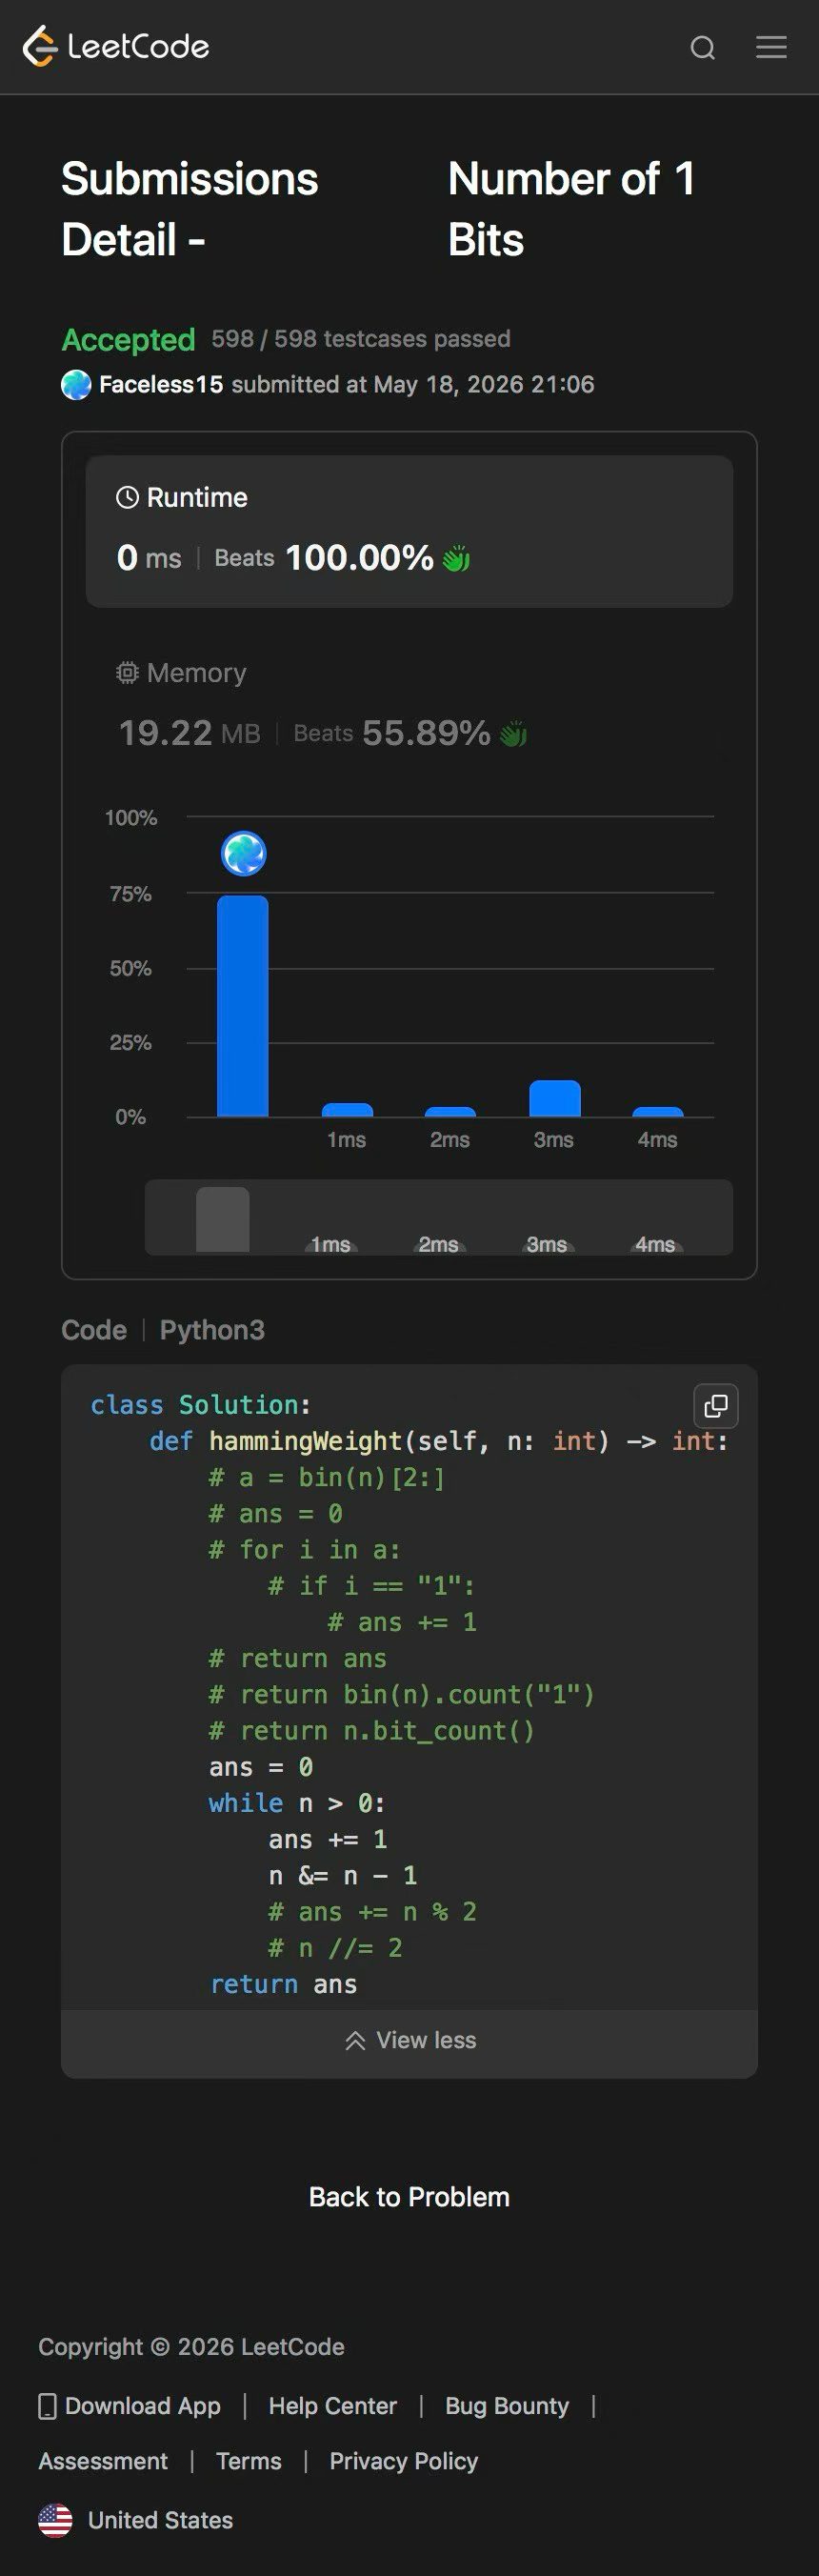The image size is (819, 2576).
Task: Click the Faceless15 user avatar
Action: (76, 384)
